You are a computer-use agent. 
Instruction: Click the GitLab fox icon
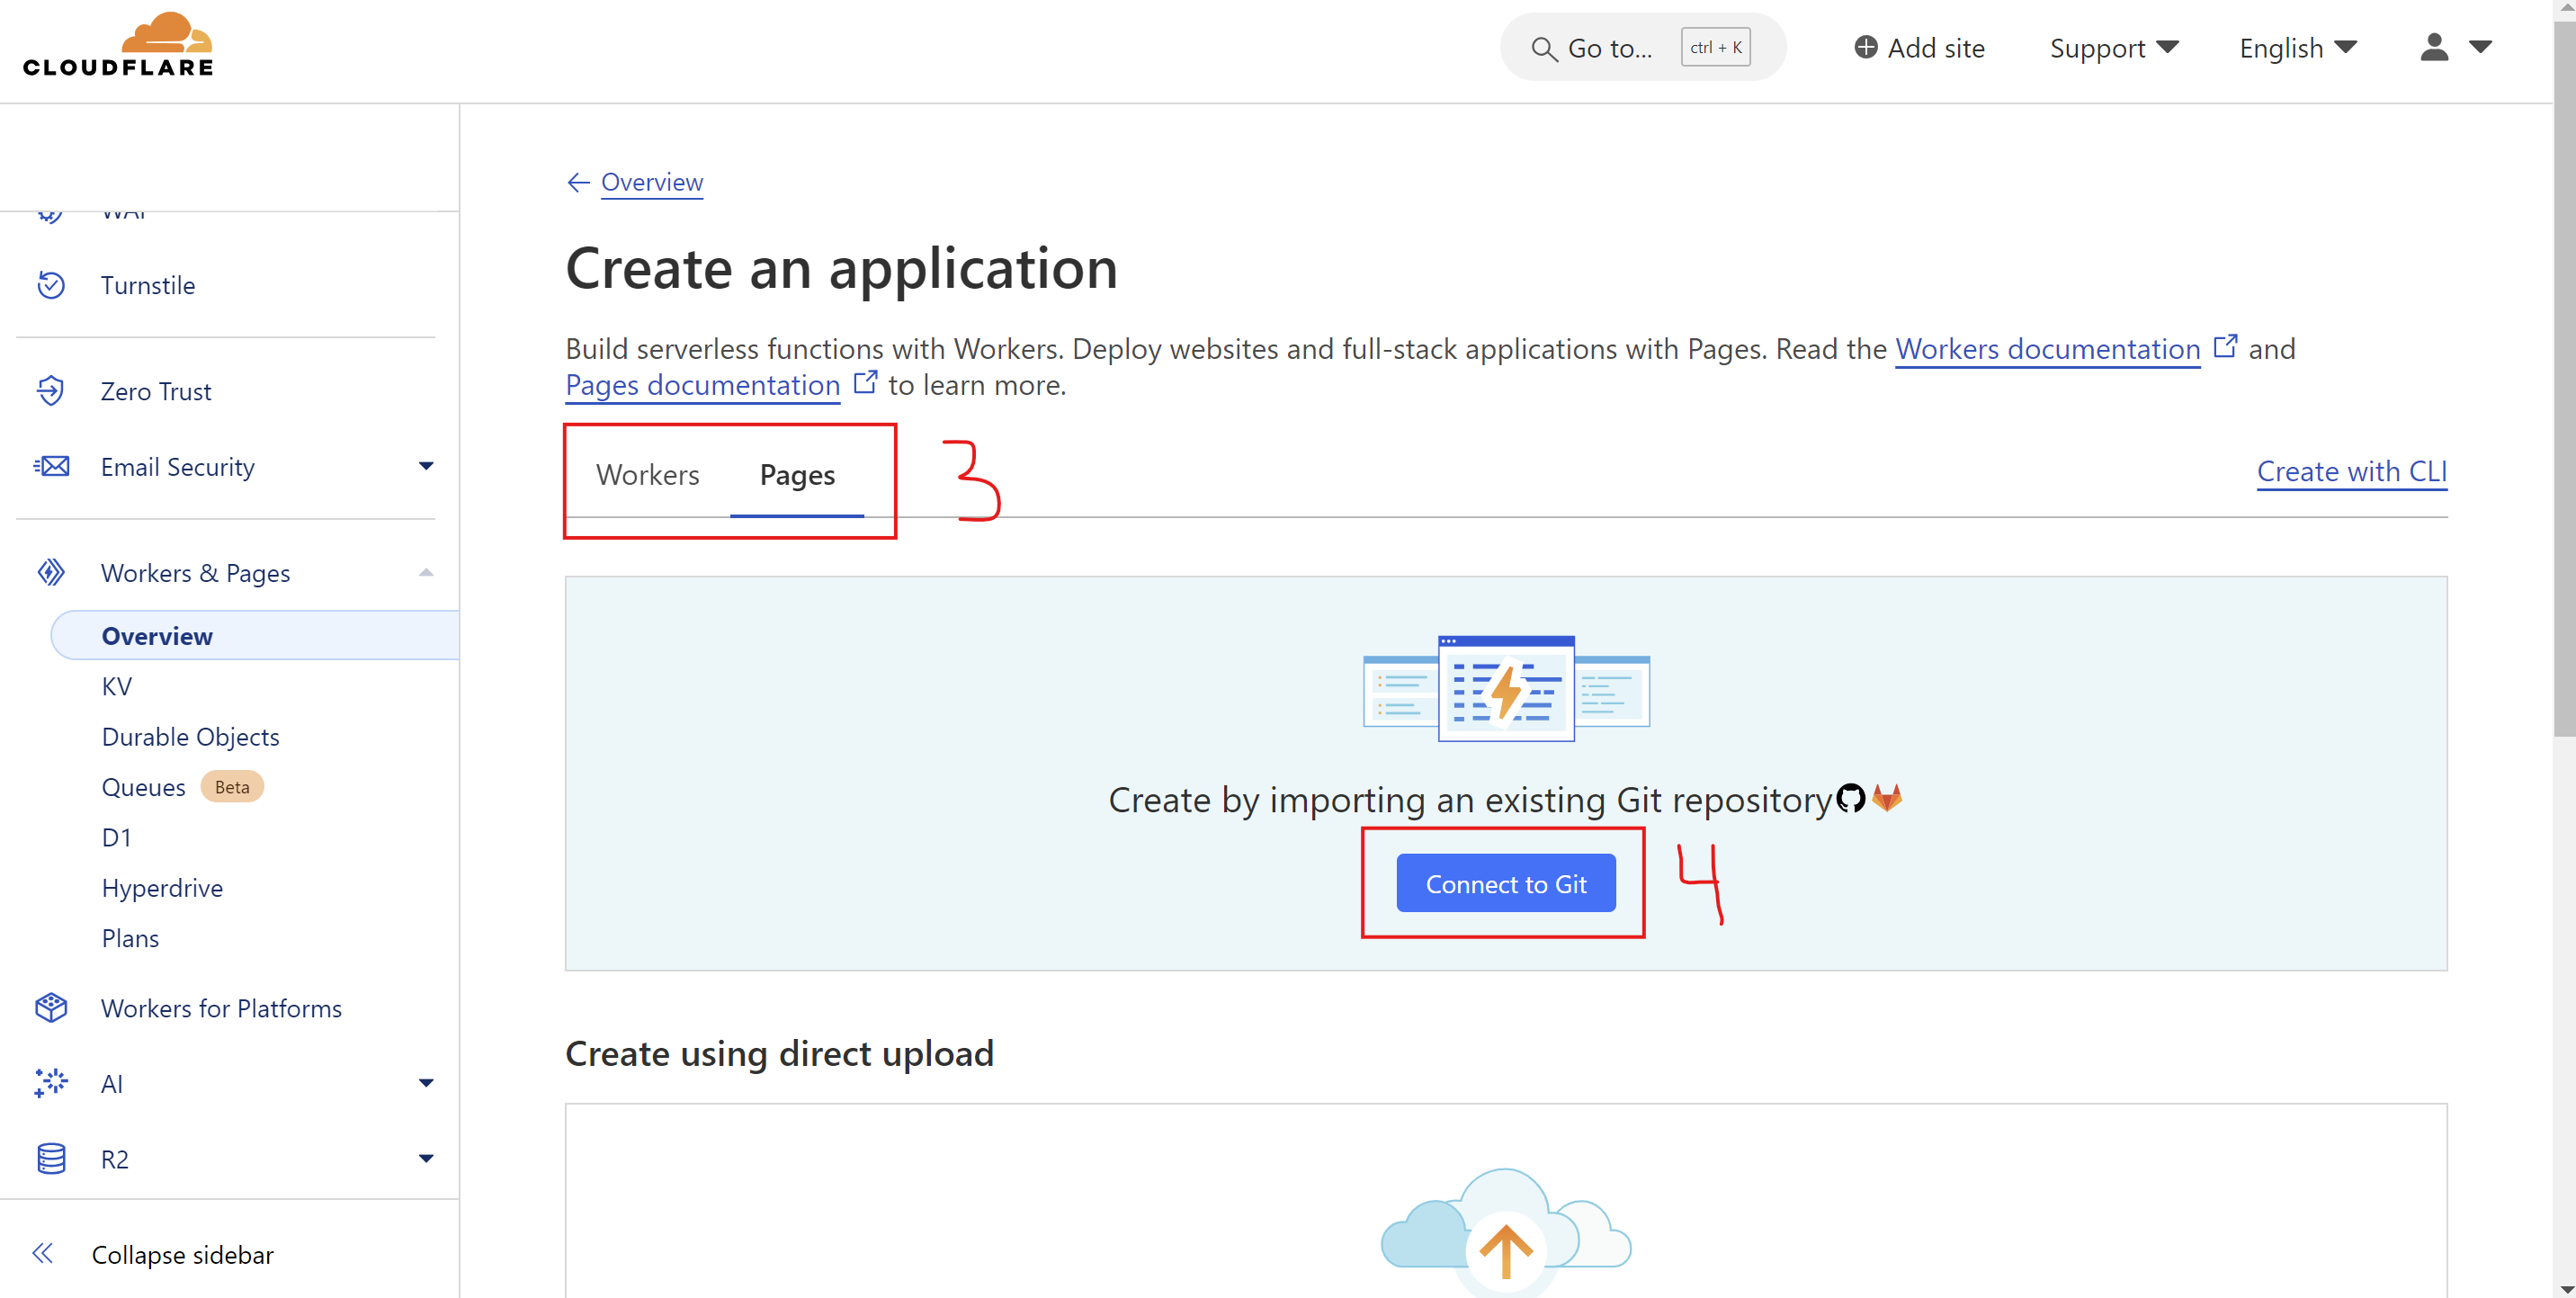pos(1886,799)
